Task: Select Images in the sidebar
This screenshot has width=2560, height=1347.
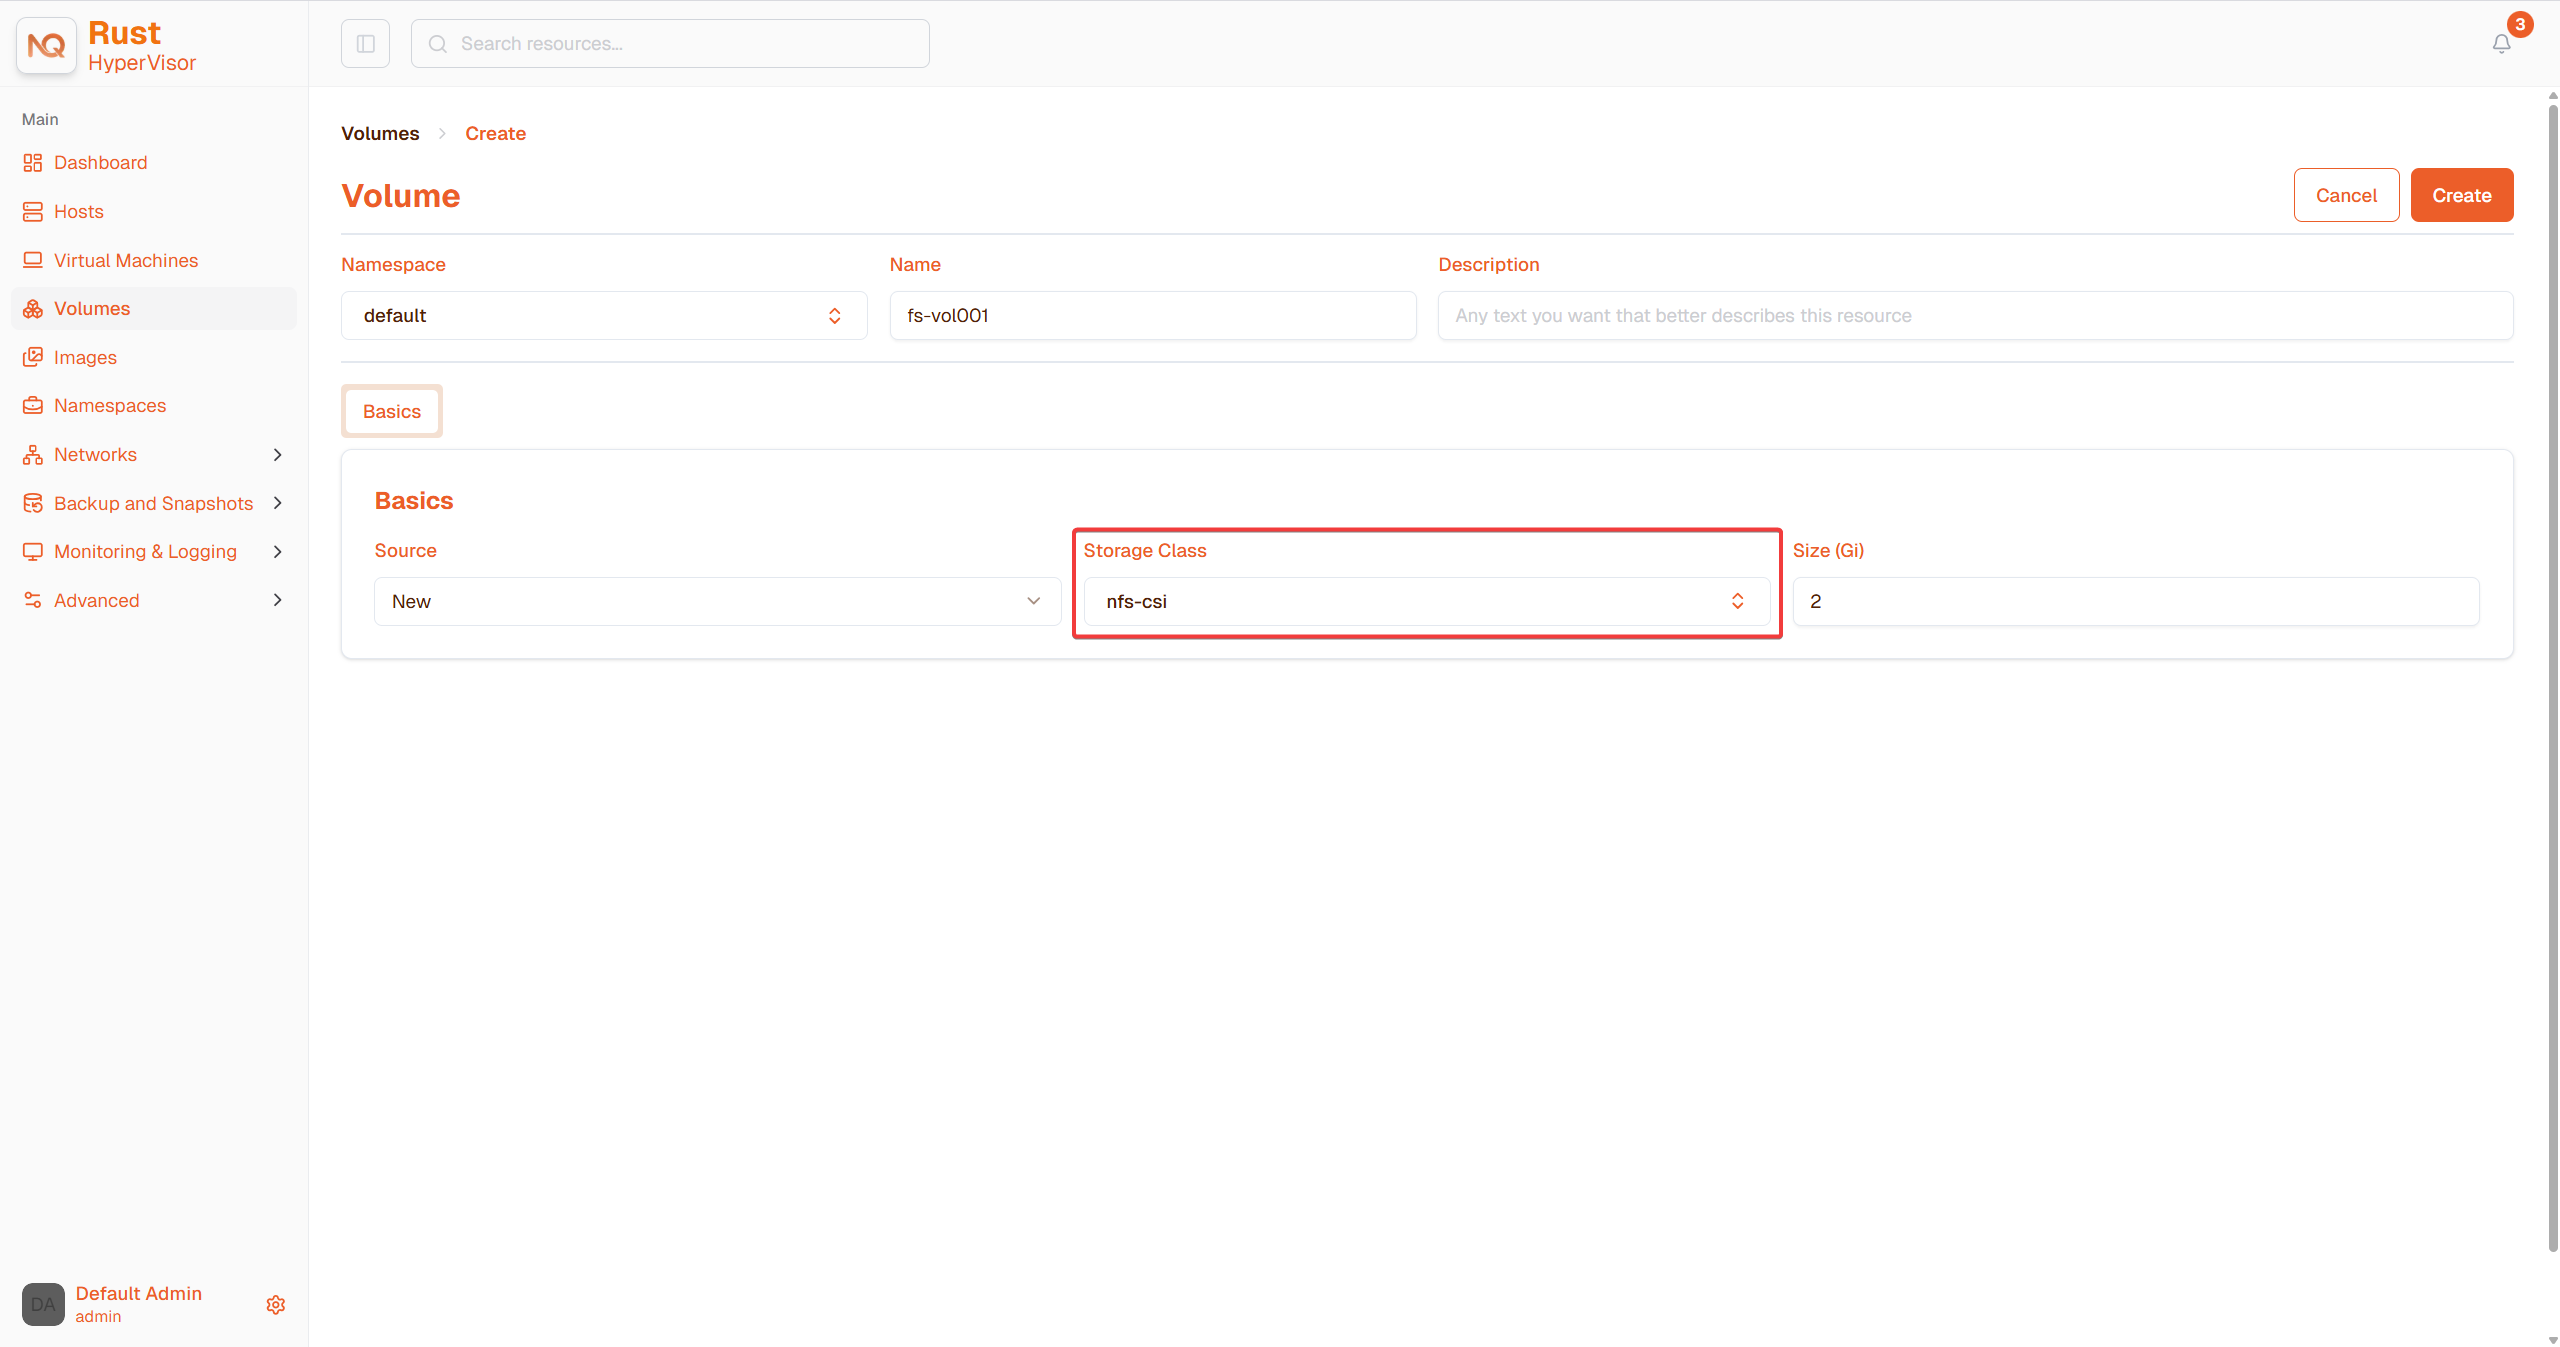Action: pyautogui.click(x=85, y=358)
